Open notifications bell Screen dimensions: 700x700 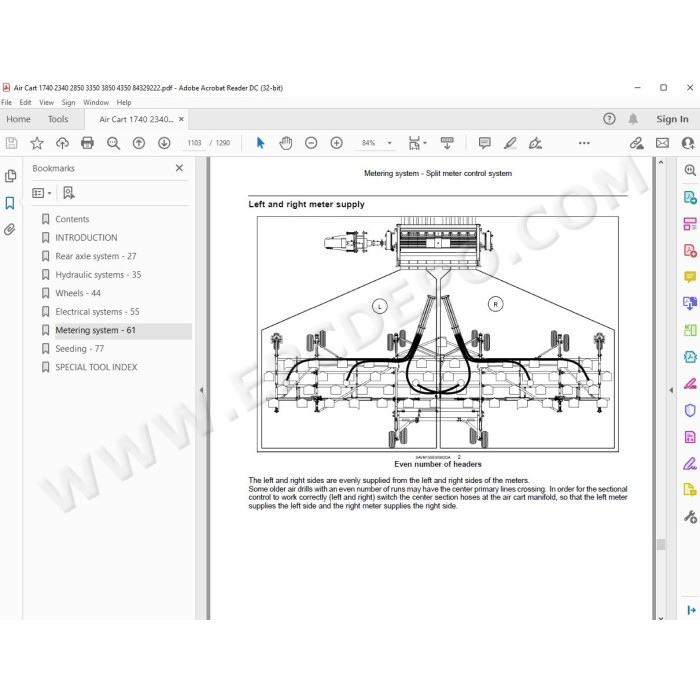pos(633,119)
